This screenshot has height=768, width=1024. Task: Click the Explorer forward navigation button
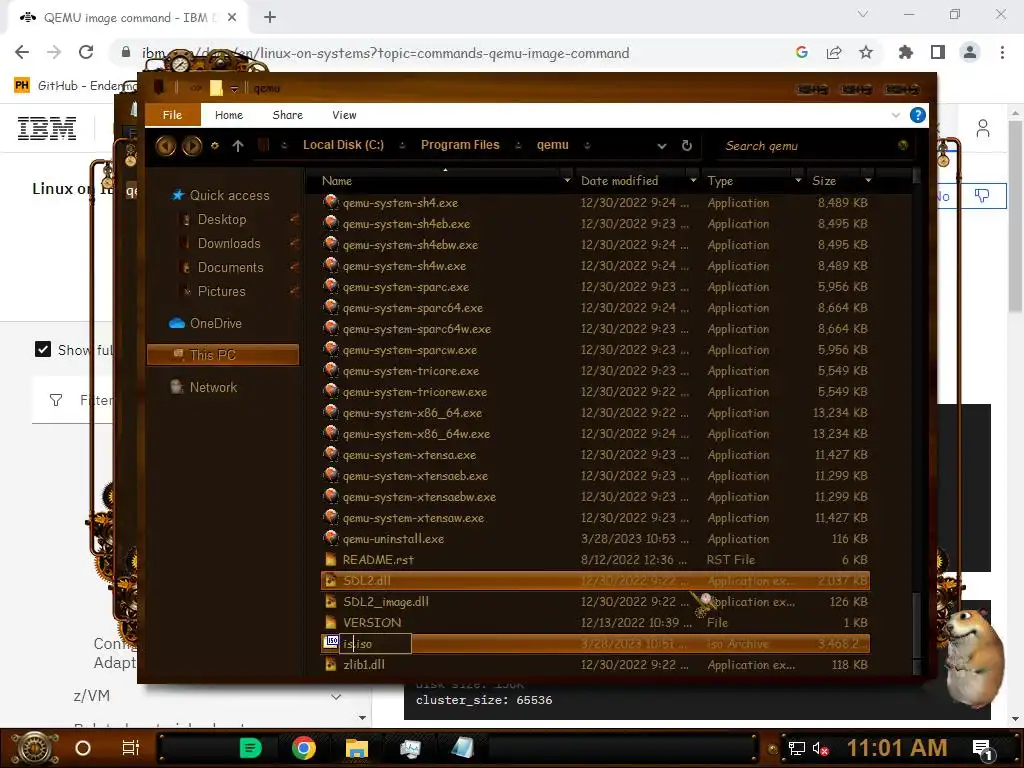coord(191,145)
